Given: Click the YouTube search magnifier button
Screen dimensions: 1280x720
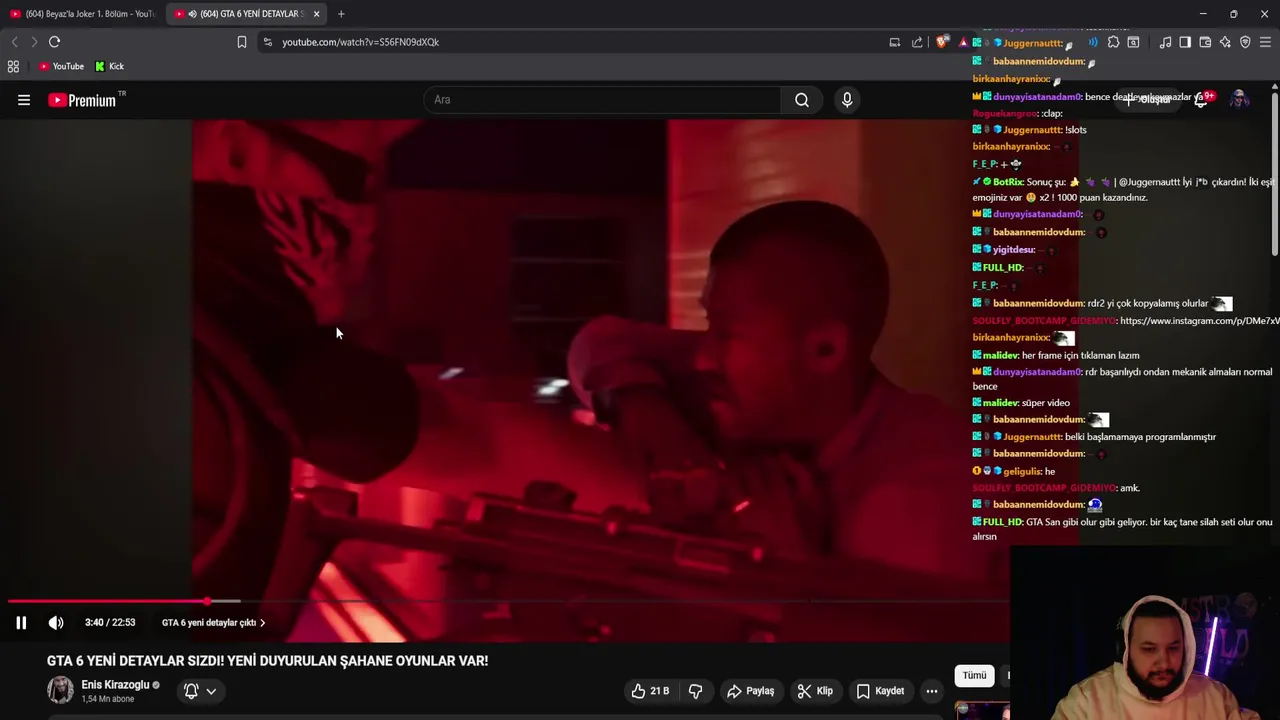Looking at the screenshot, I should (802, 100).
